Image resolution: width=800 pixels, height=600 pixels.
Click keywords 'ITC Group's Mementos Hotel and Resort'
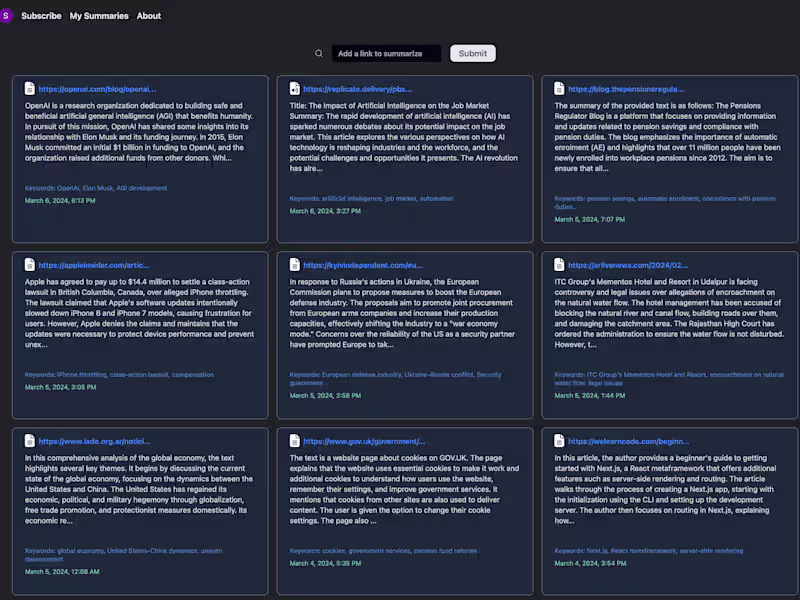click(669, 378)
